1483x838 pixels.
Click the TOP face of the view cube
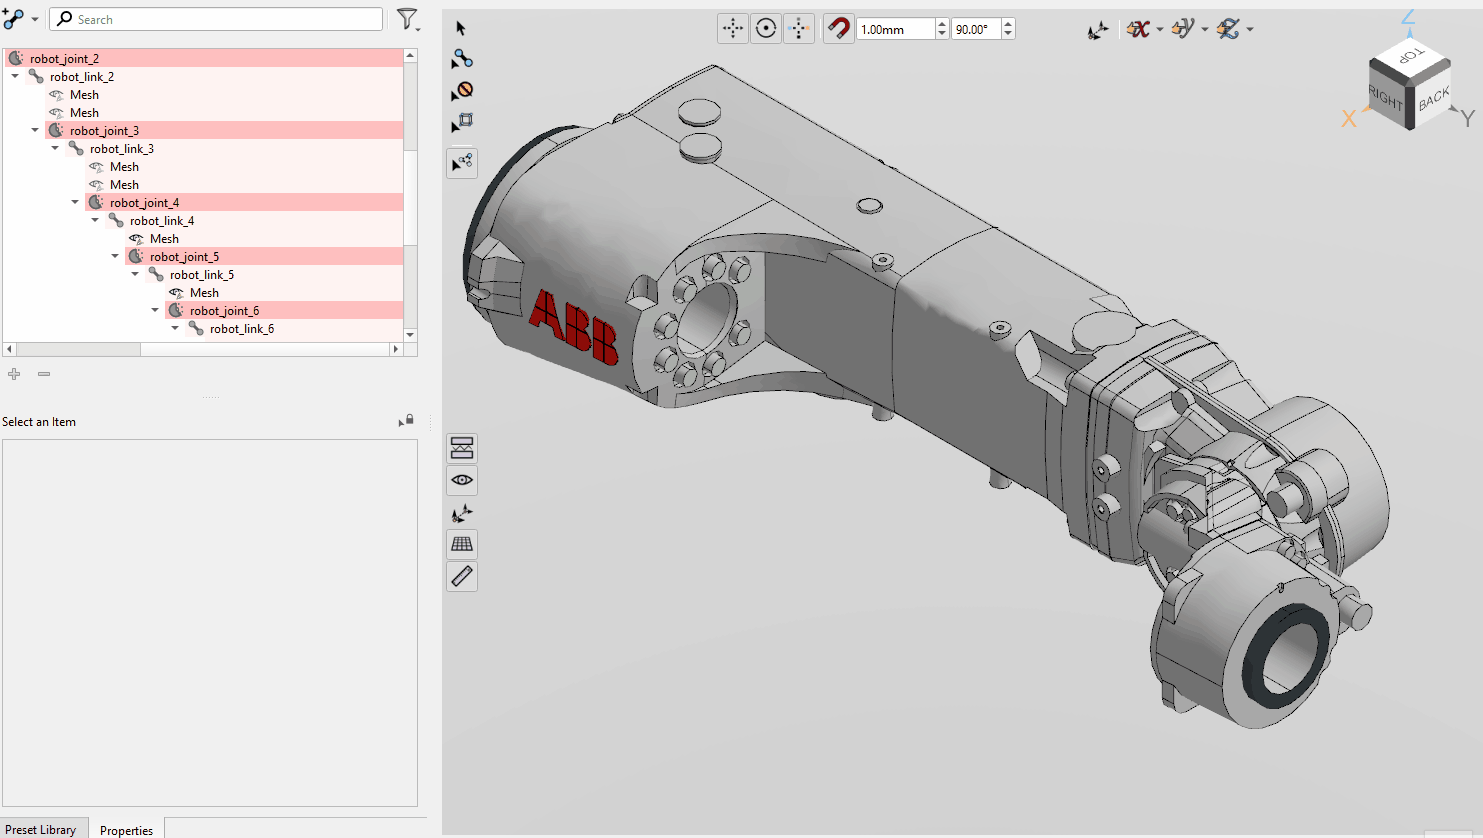[1411, 56]
